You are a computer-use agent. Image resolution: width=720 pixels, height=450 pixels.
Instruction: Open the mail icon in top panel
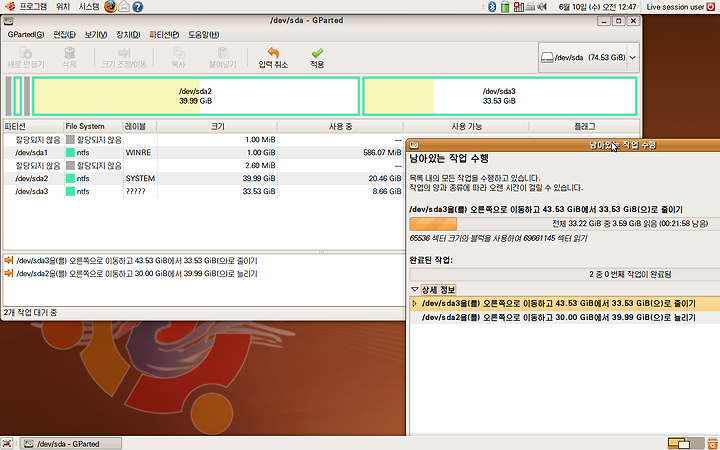tap(124, 6)
